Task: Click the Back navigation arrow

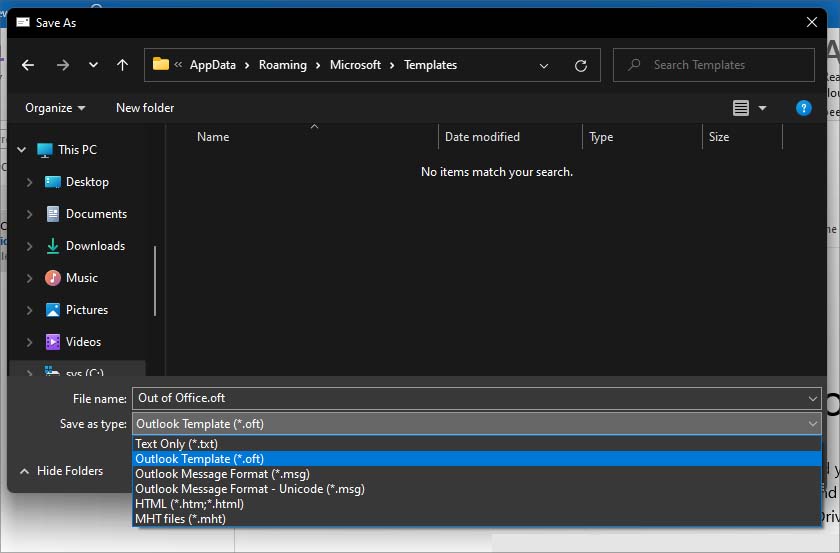Action: tap(28, 65)
